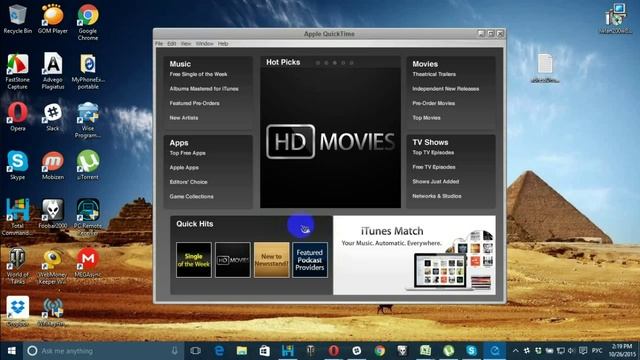
Task: Open File Explorer from the taskbar
Action: point(242,351)
